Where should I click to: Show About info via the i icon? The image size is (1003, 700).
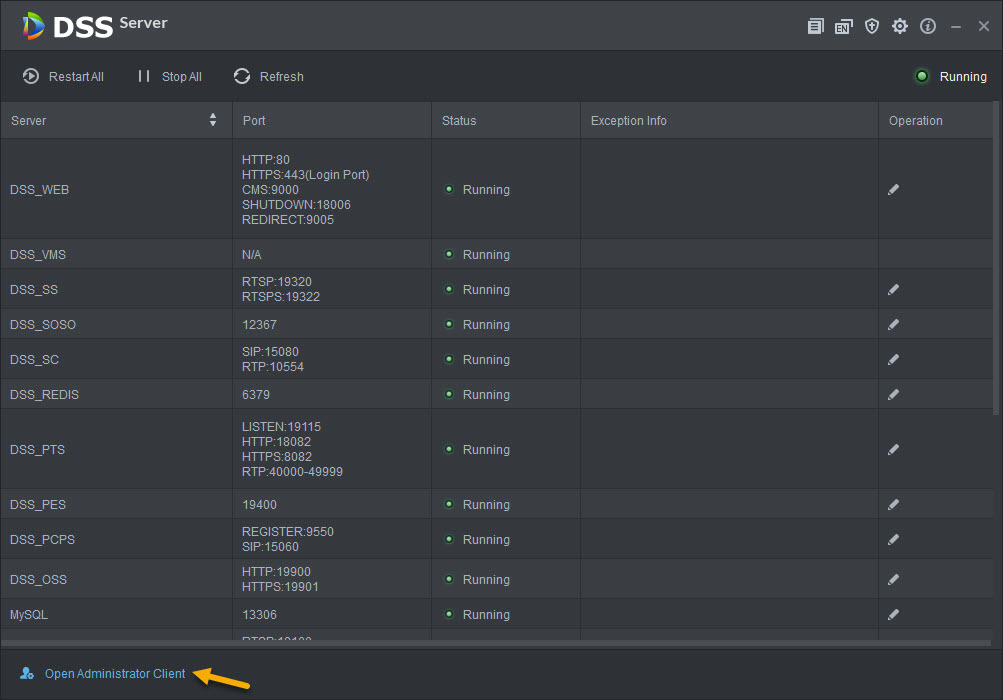[x=928, y=27]
